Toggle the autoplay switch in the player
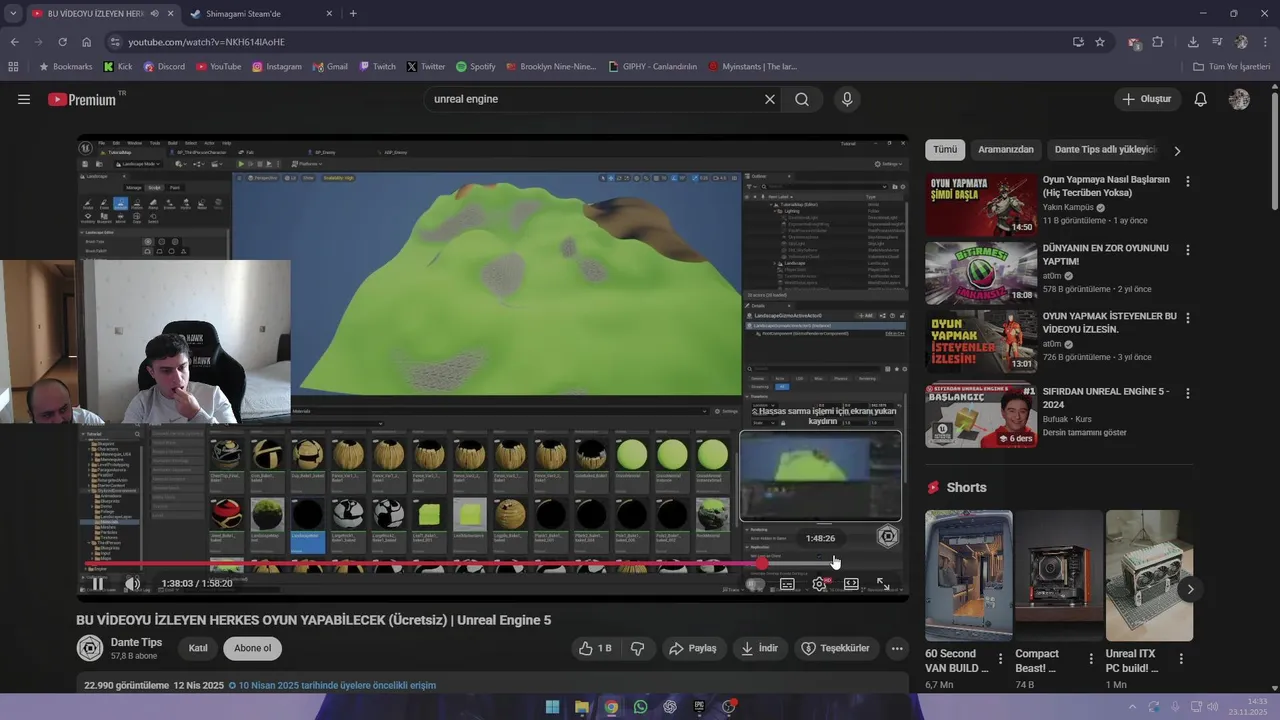This screenshot has height=720, width=1280. (x=755, y=584)
